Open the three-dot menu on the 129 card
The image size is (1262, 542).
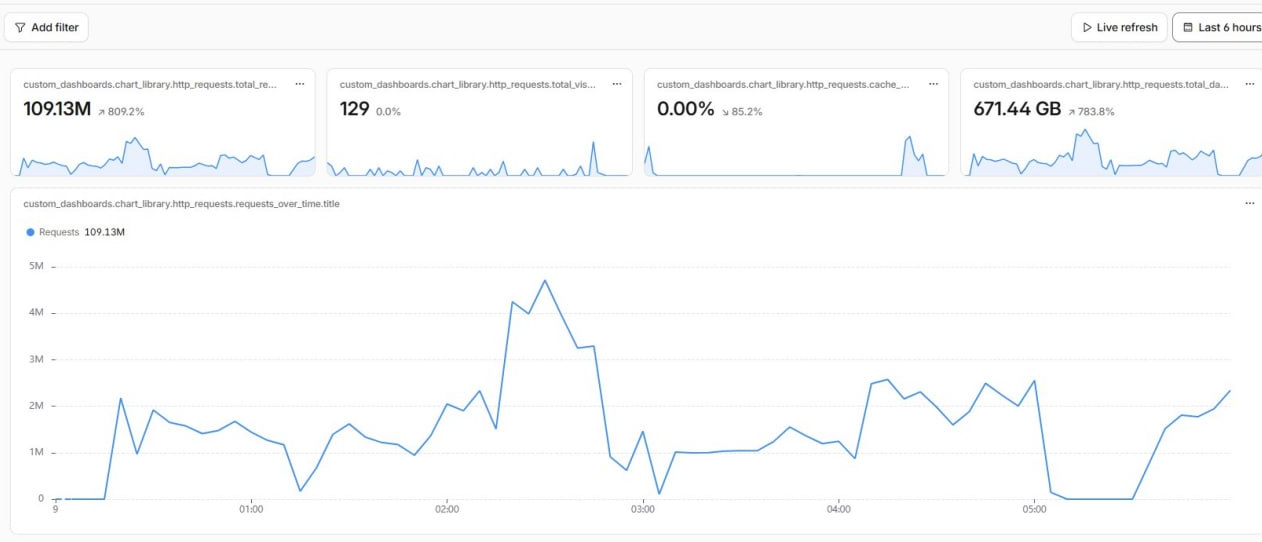click(616, 85)
